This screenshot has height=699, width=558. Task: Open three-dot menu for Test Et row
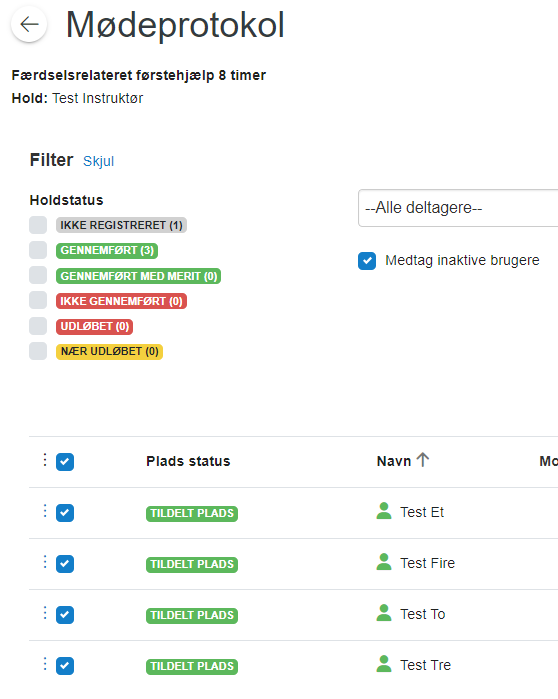(x=45, y=511)
